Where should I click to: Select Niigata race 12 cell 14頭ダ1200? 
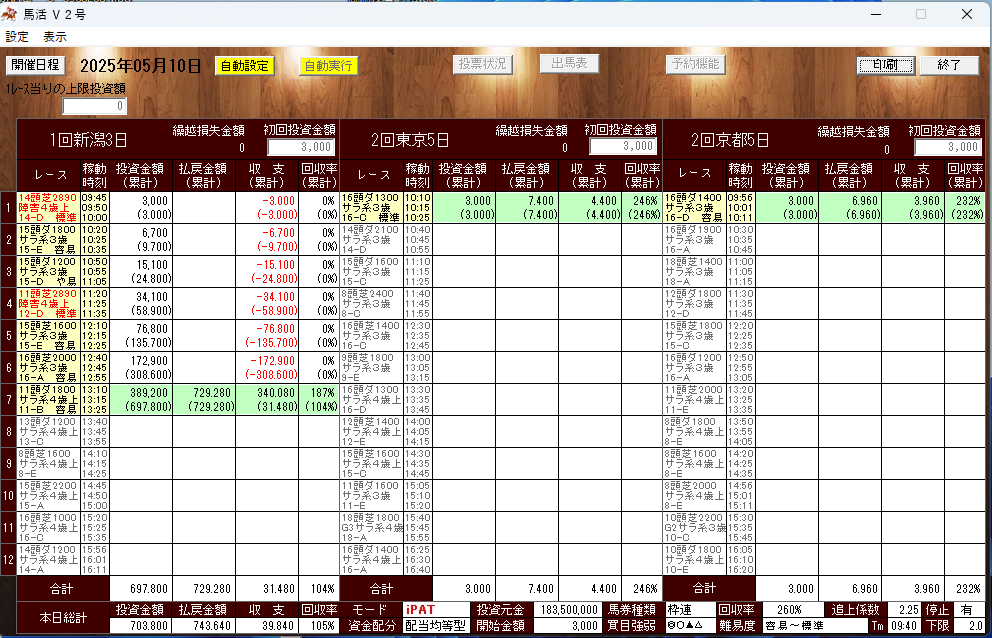coord(48,560)
